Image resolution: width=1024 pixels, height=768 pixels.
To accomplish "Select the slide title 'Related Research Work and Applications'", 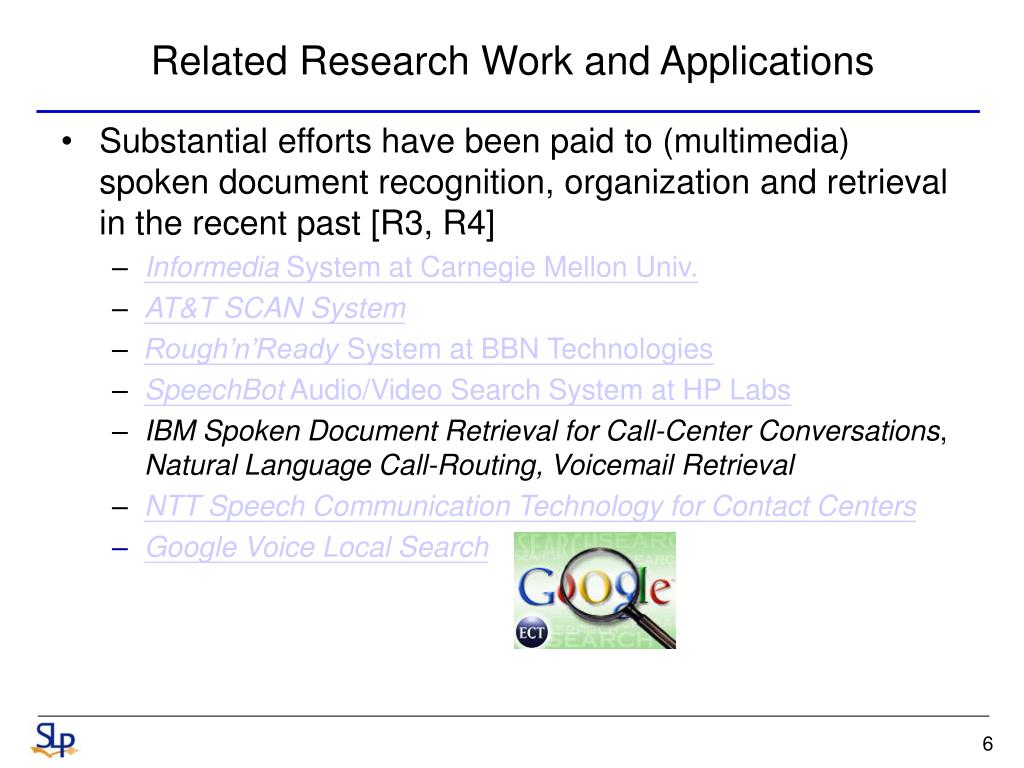I will [x=513, y=61].
